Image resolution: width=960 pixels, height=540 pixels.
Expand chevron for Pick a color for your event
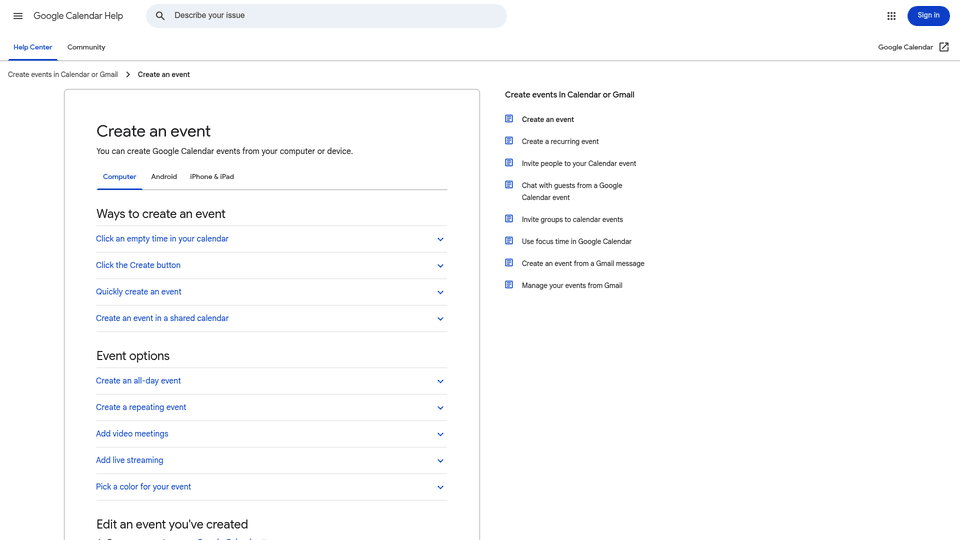point(440,487)
